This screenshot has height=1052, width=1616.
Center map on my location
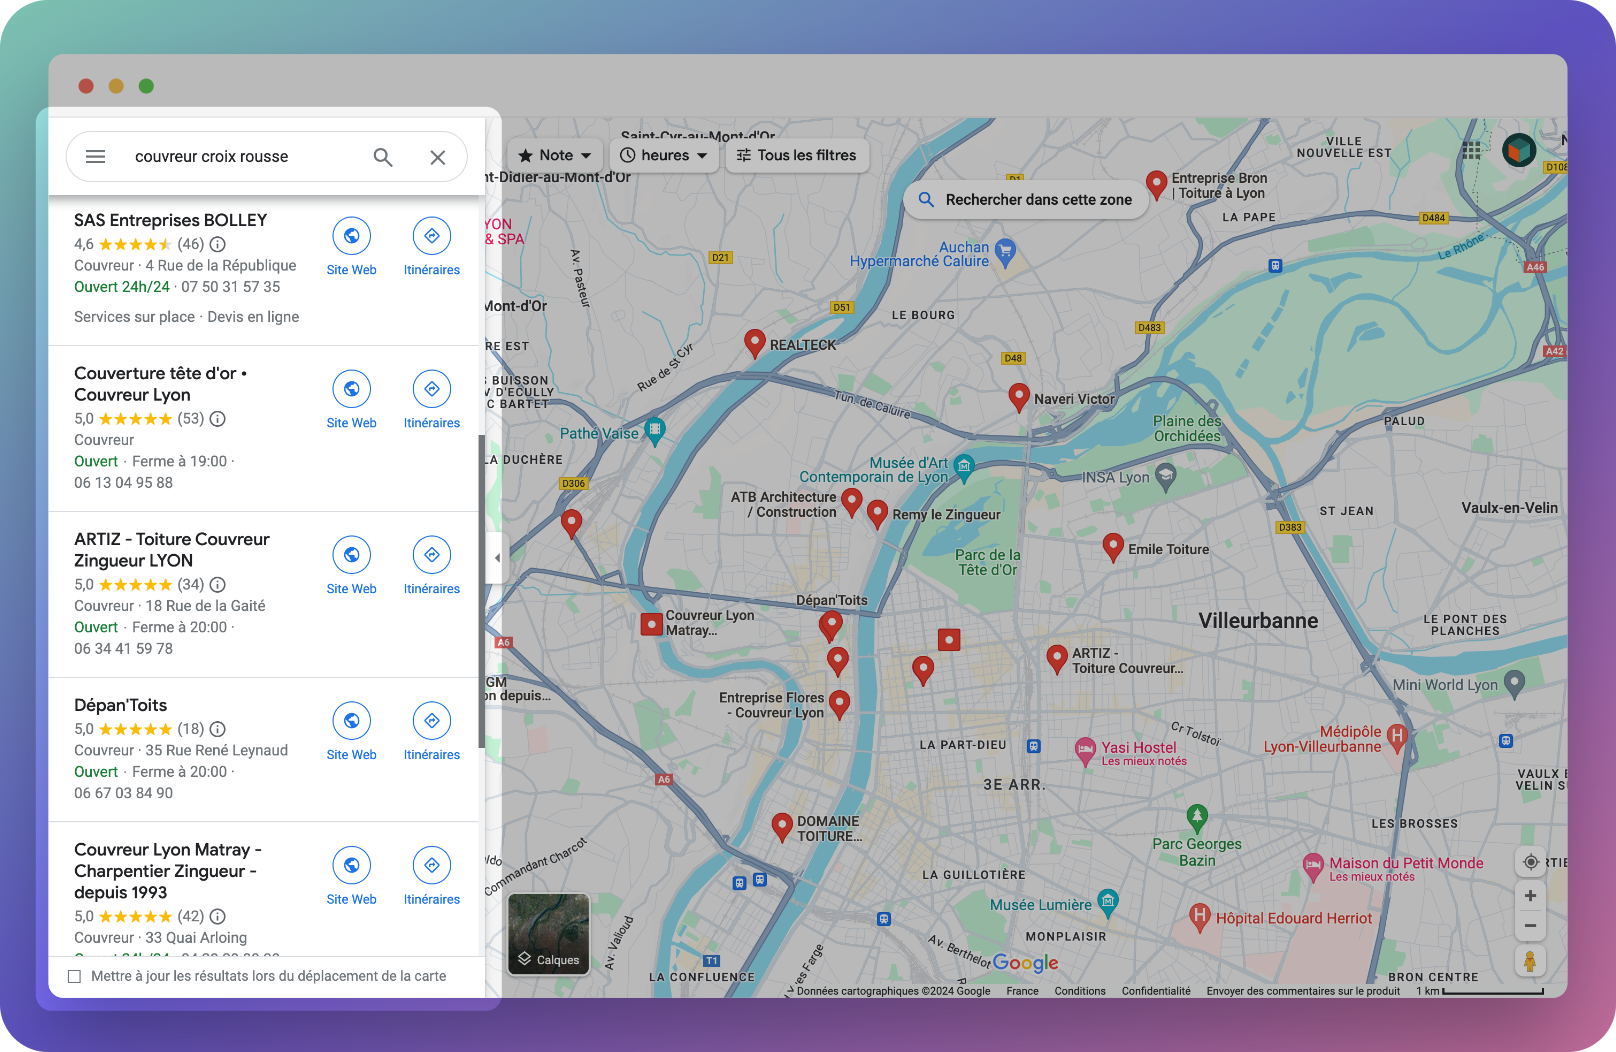[1530, 862]
